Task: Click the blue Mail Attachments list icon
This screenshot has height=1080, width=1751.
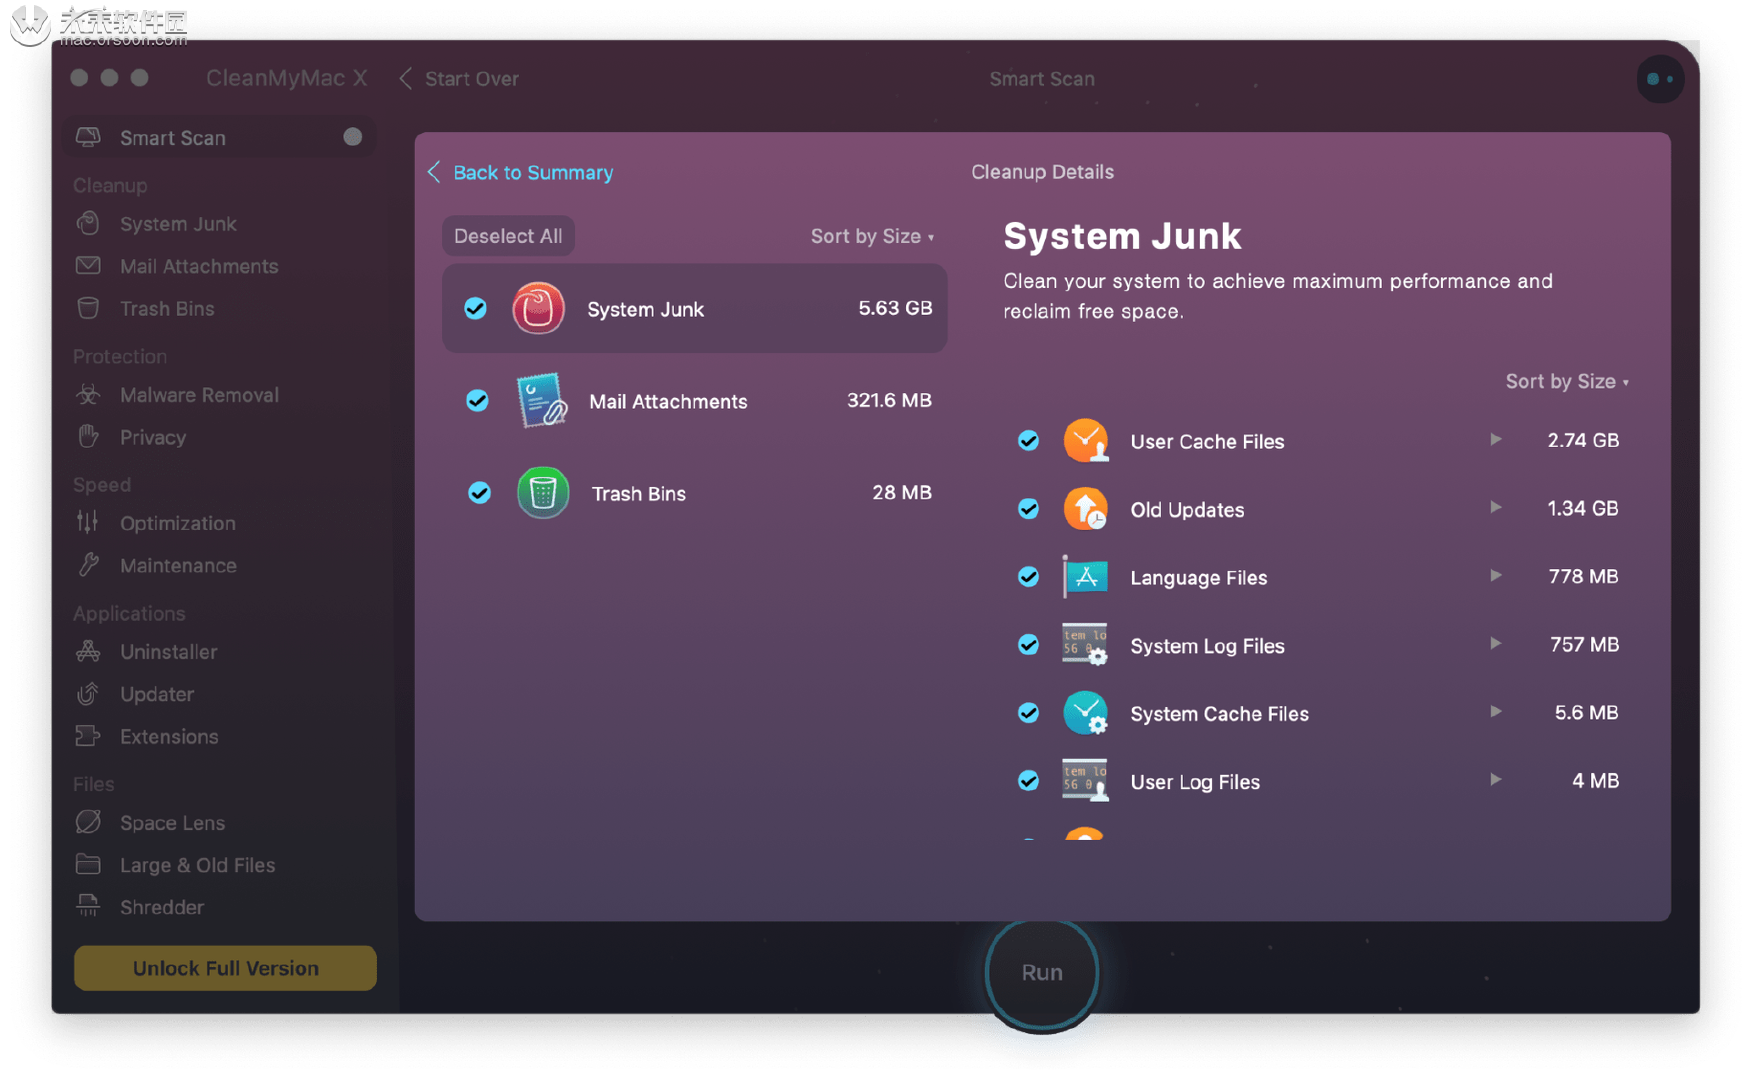Action: [542, 400]
